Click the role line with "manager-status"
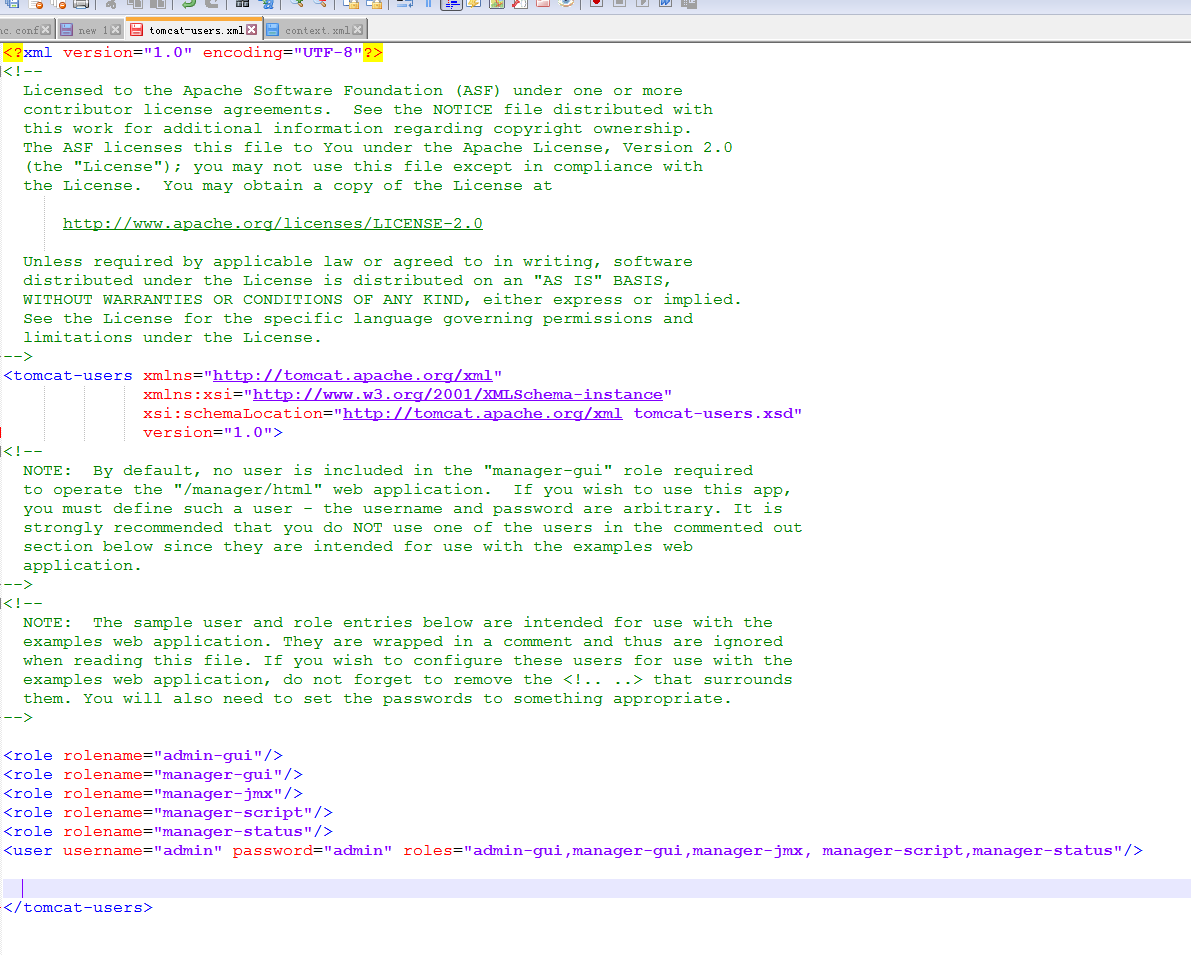1191x955 pixels. click(168, 831)
